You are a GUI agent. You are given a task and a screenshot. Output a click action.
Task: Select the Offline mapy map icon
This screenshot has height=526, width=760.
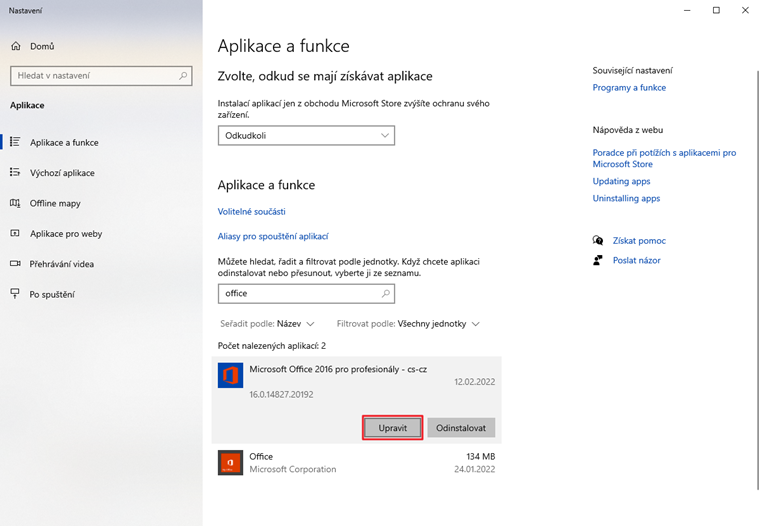tap(15, 203)
